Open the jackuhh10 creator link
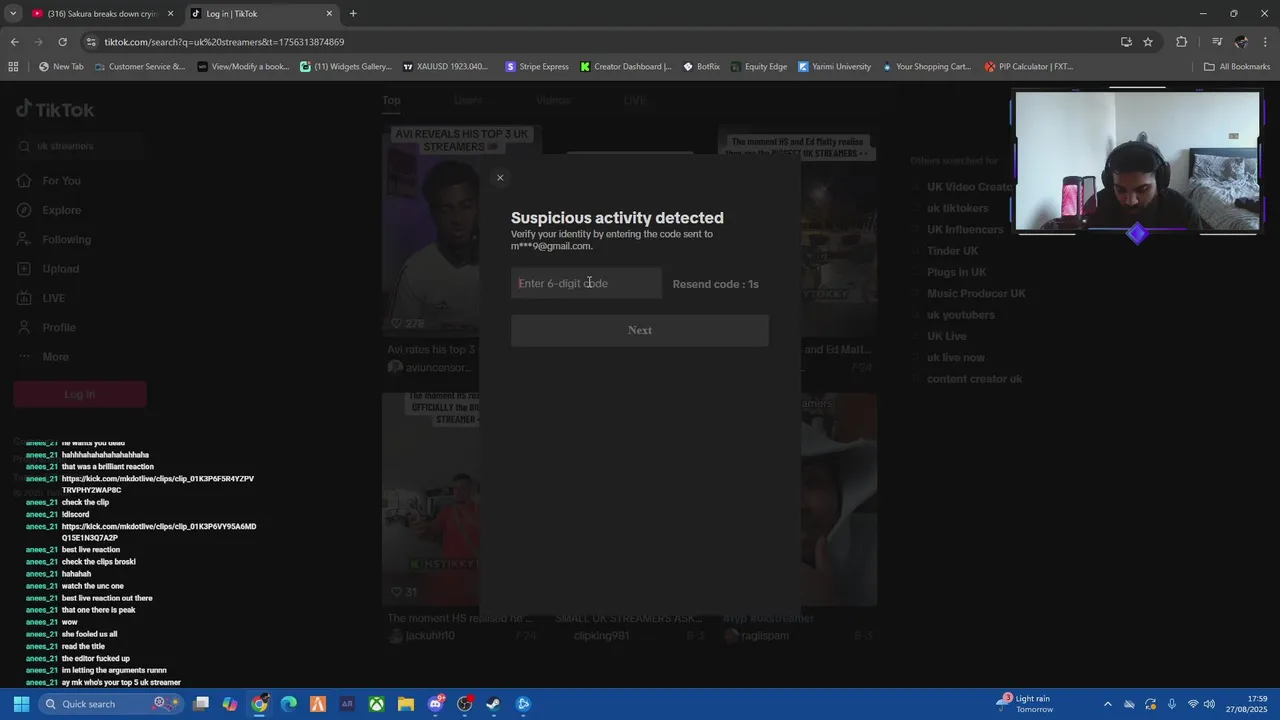This screenshot has height=720, width=1280. coord(430,636)
